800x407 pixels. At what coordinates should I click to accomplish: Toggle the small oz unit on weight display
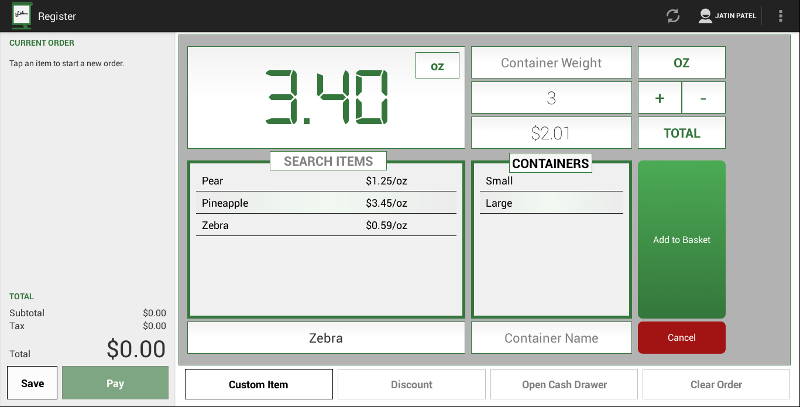click(x=437, y=66)
